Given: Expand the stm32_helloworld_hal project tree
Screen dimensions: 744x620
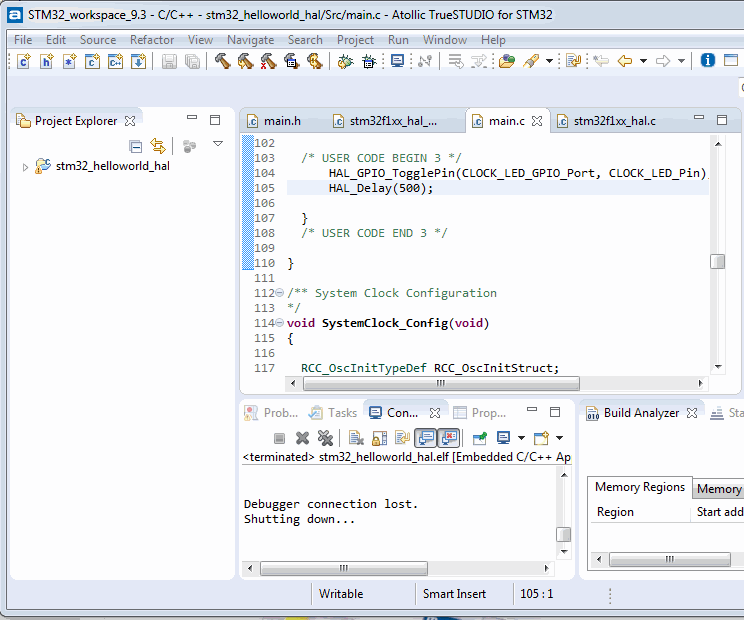Looking at the screenshot, I should click(x=25, y=167).
